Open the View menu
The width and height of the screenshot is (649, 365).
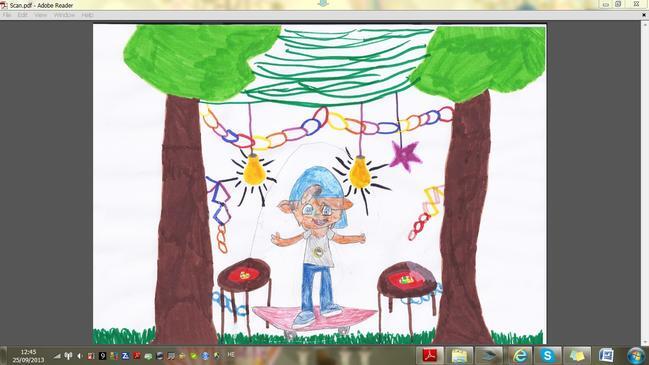coord(41,15)
